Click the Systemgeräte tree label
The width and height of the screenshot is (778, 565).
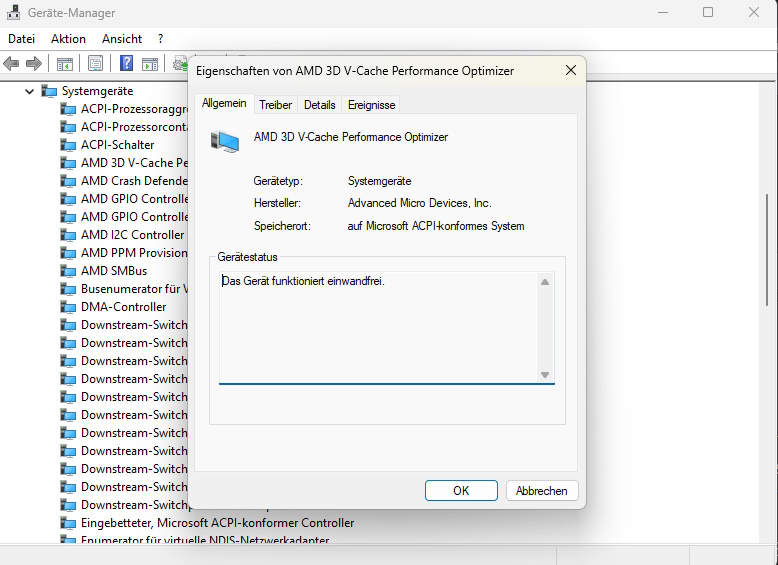click(x=97, y=91)
